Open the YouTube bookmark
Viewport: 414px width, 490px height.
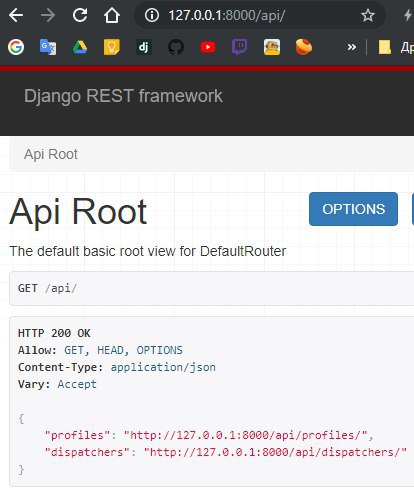coord(208,47)
